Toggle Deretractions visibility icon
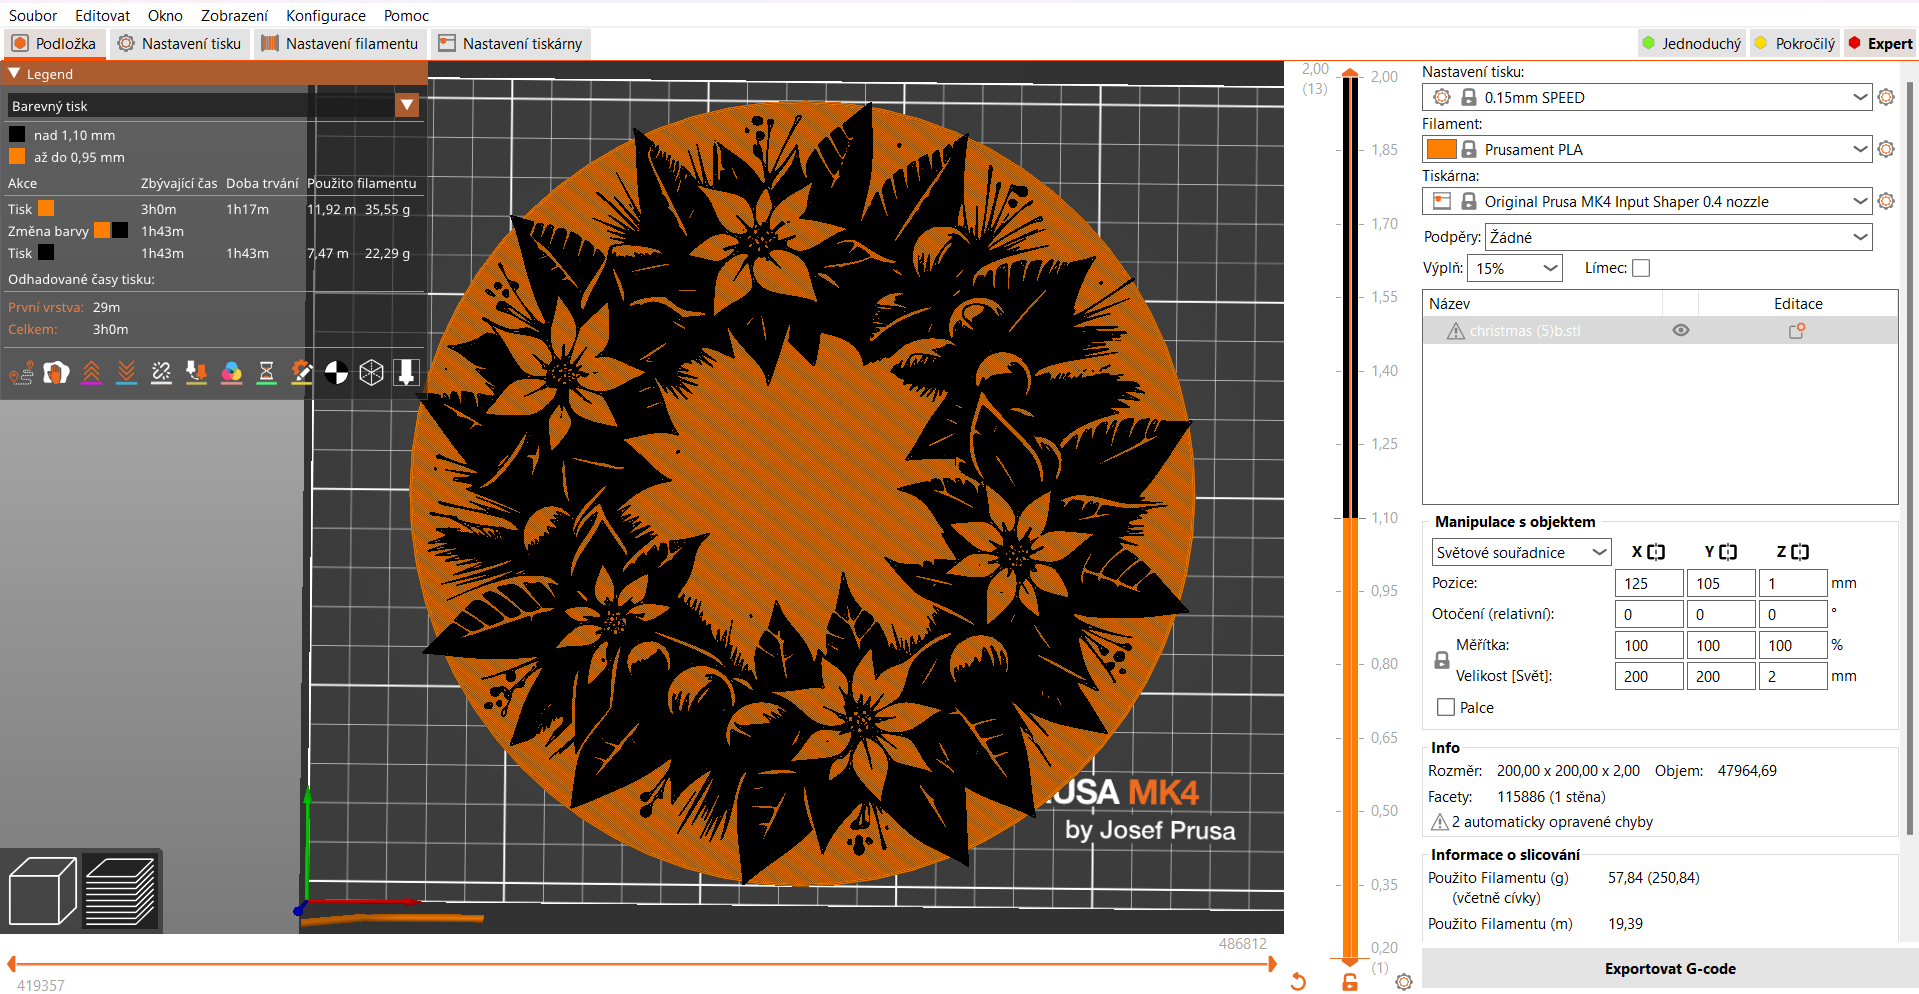 coord(126,373)
